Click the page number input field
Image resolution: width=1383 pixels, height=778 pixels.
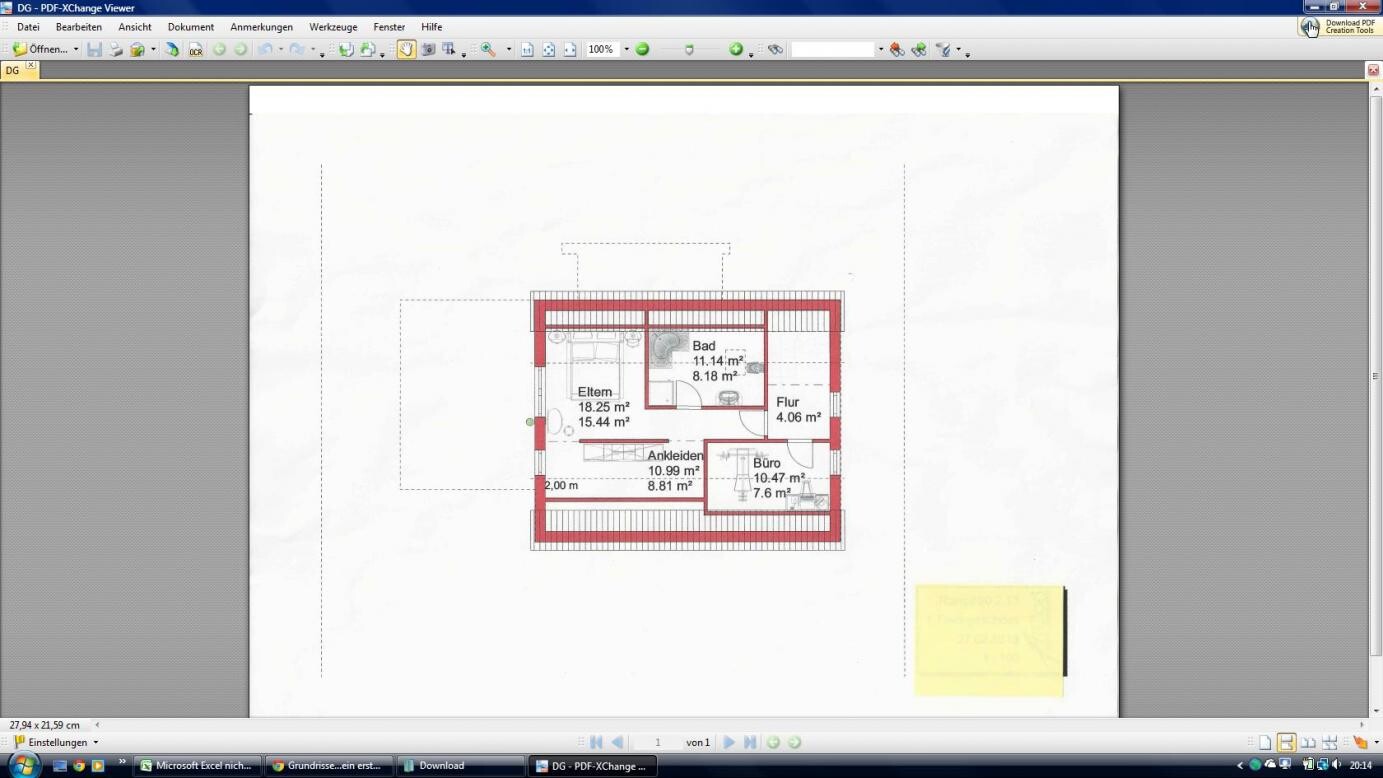point(658,742)
